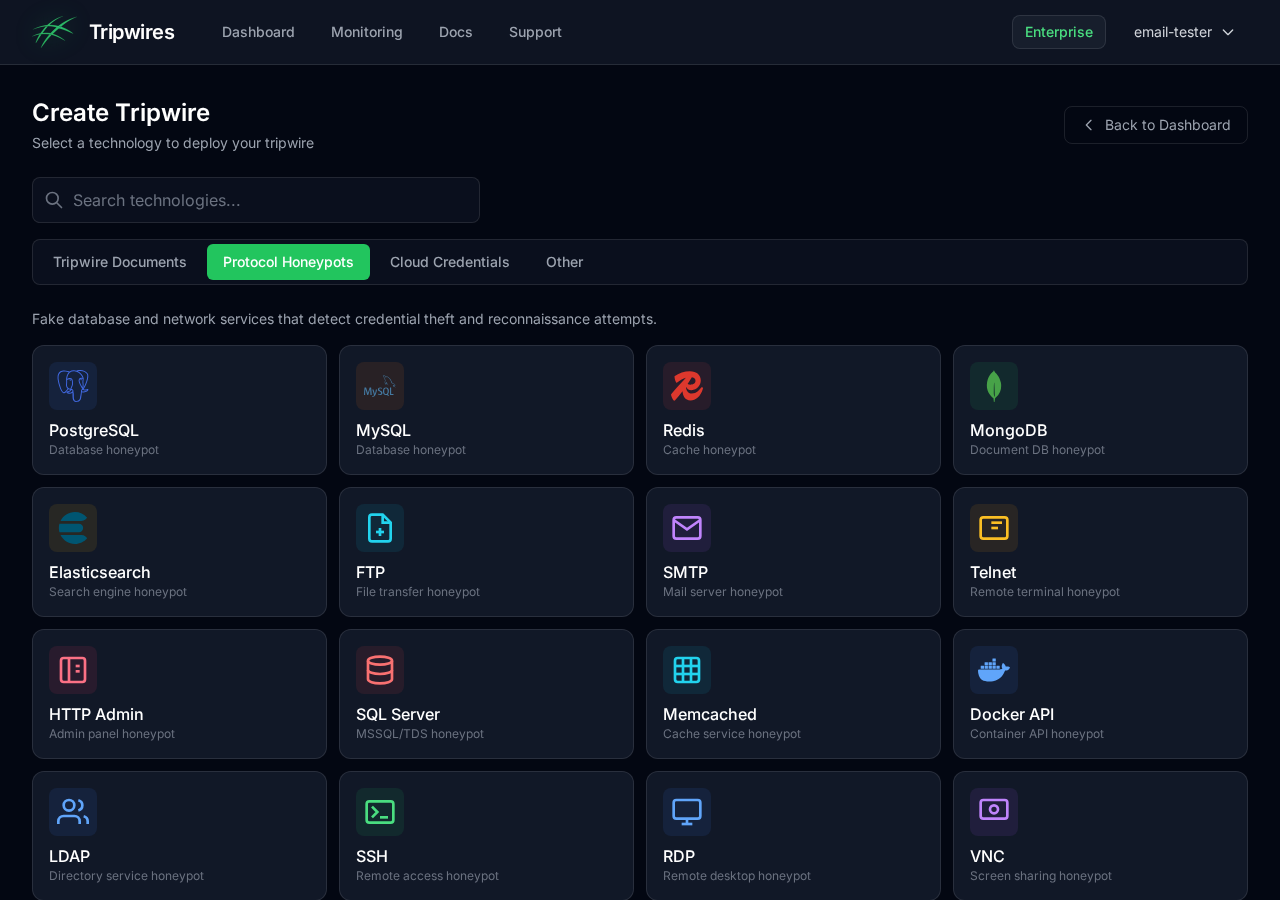
Task: Pick the Docker API whale icon
Action: coord(994,670)
